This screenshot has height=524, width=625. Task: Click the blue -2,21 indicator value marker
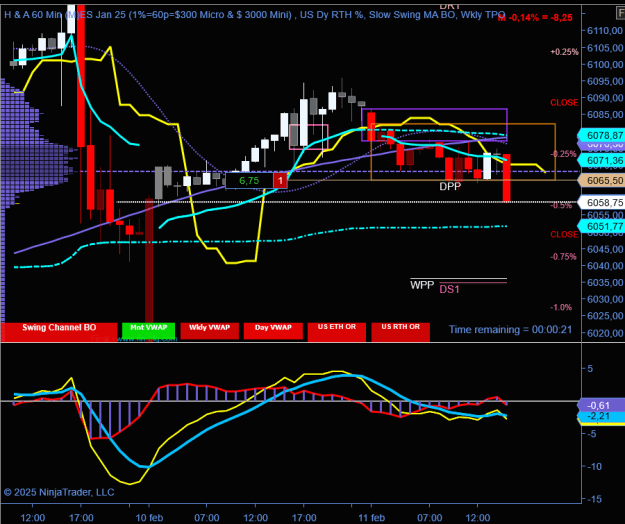pos(601,416)
